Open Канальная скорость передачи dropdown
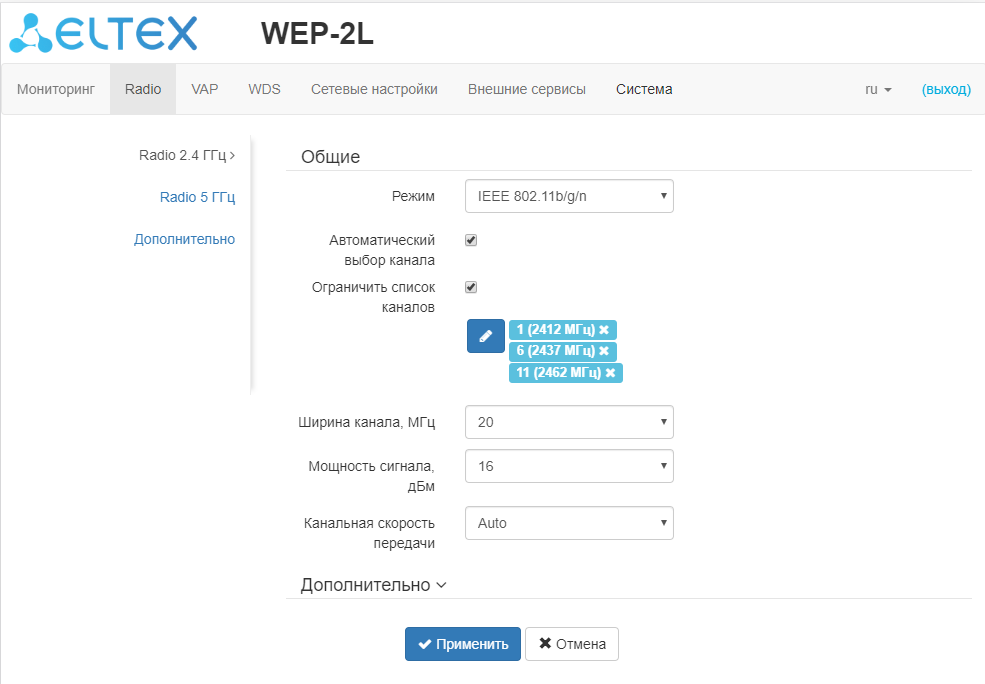The height and width of the screenshot is (684, 985). [x=569, y=523]
